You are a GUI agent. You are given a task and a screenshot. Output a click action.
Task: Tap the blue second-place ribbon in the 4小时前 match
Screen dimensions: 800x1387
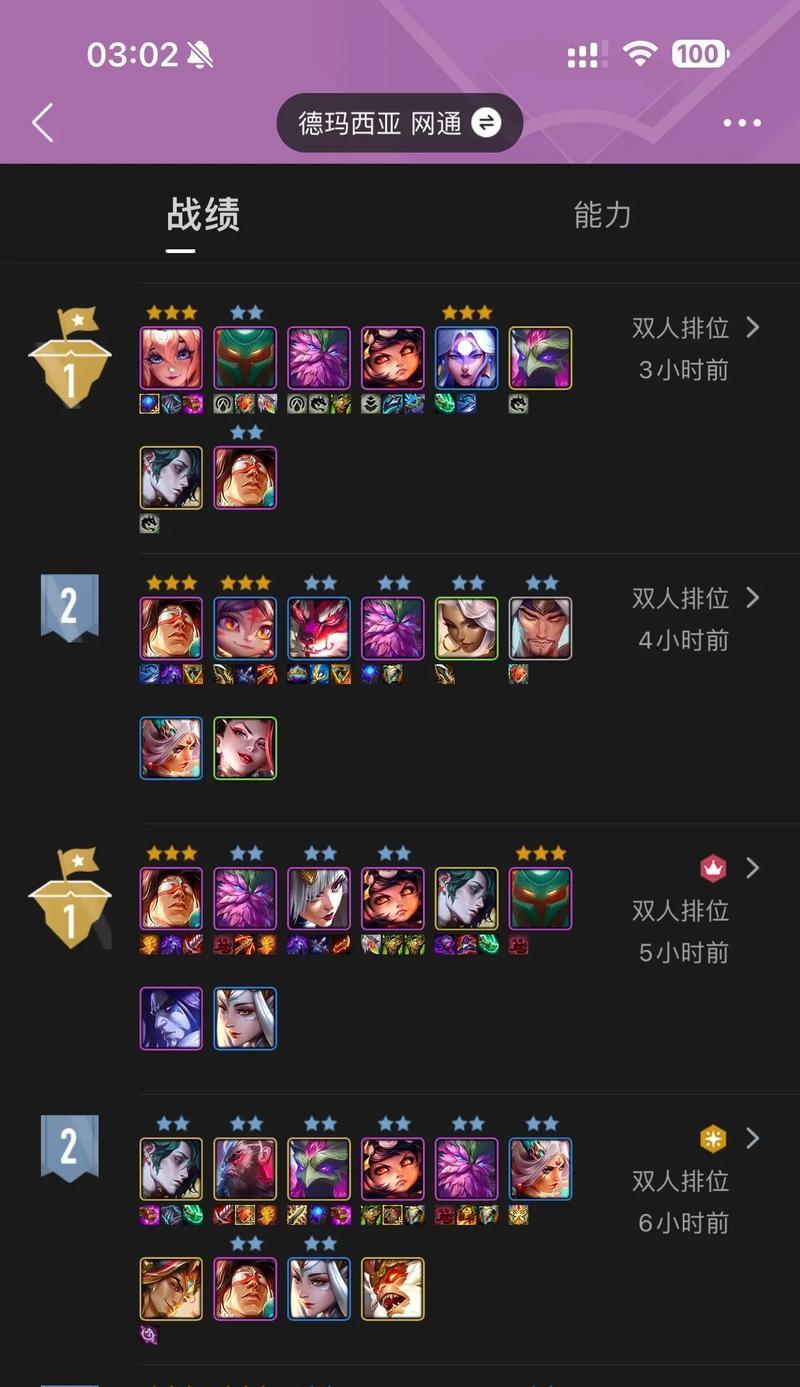click(69, 608)
